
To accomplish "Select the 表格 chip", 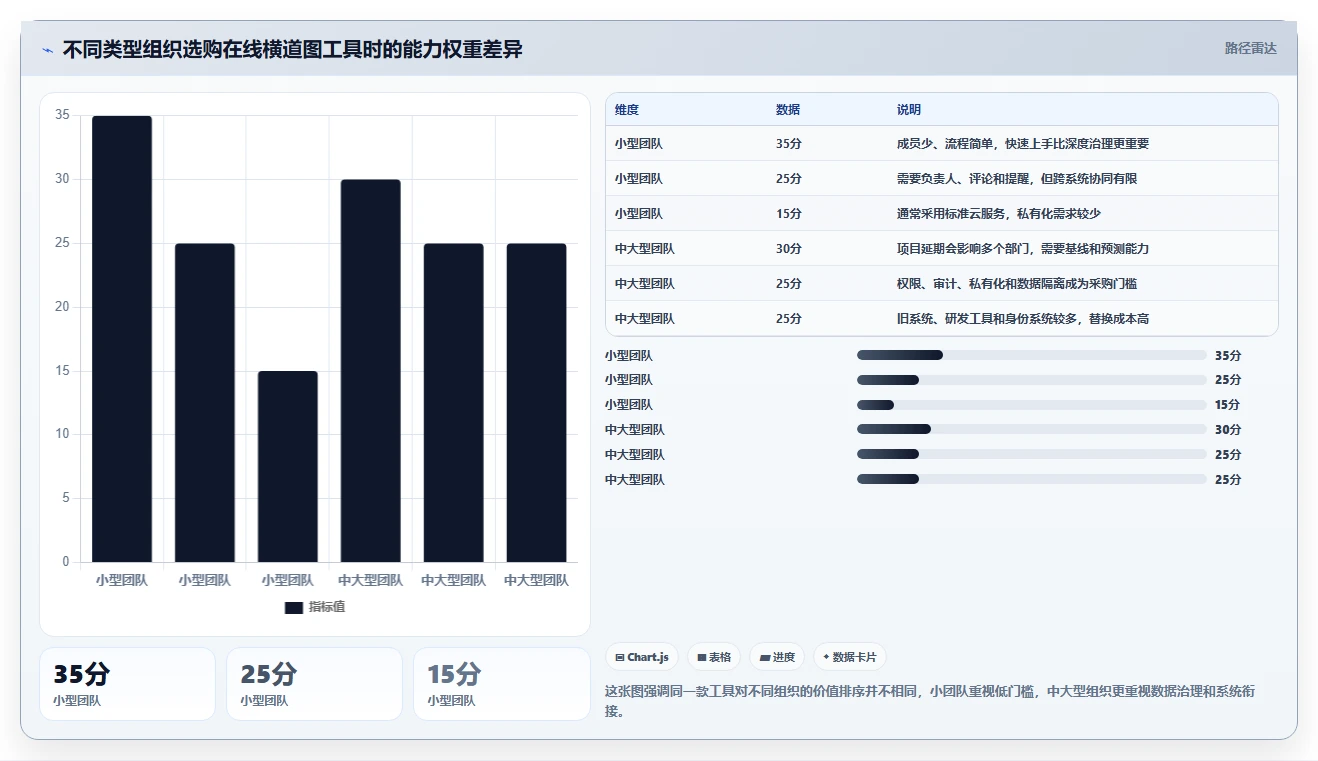I will point(714,657).
